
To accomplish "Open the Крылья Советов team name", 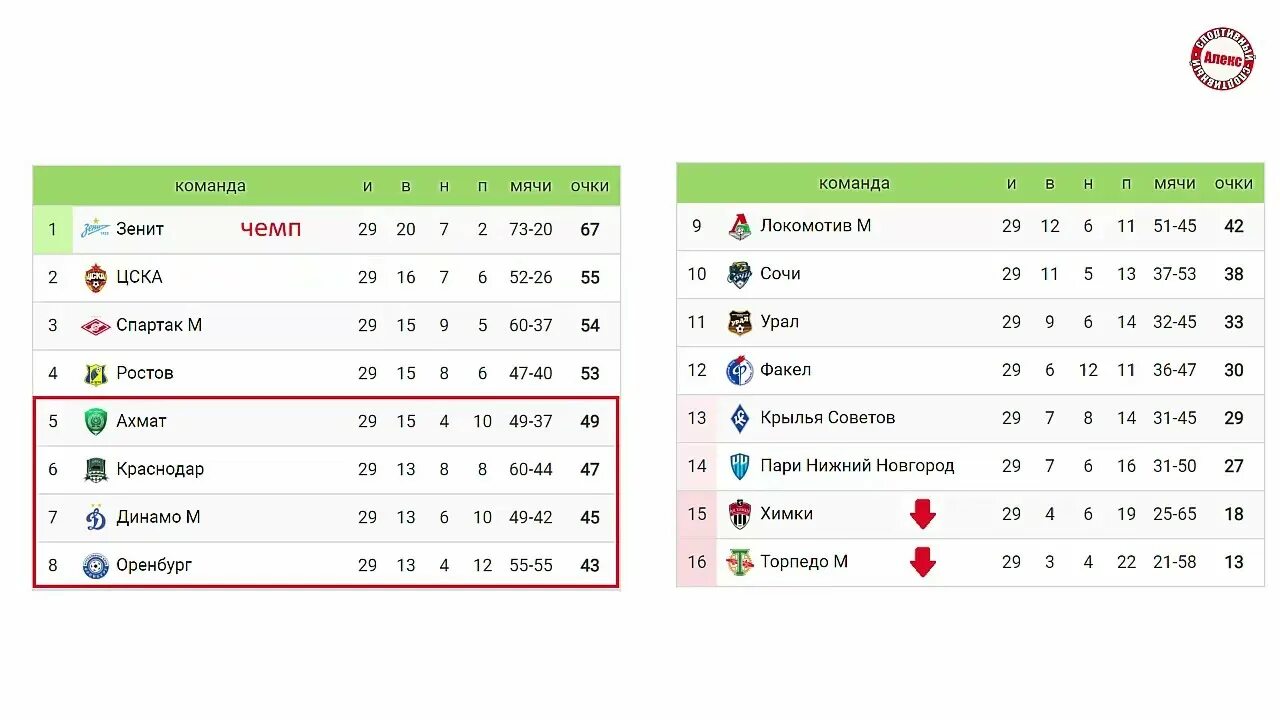I will (x=827, y=418).
